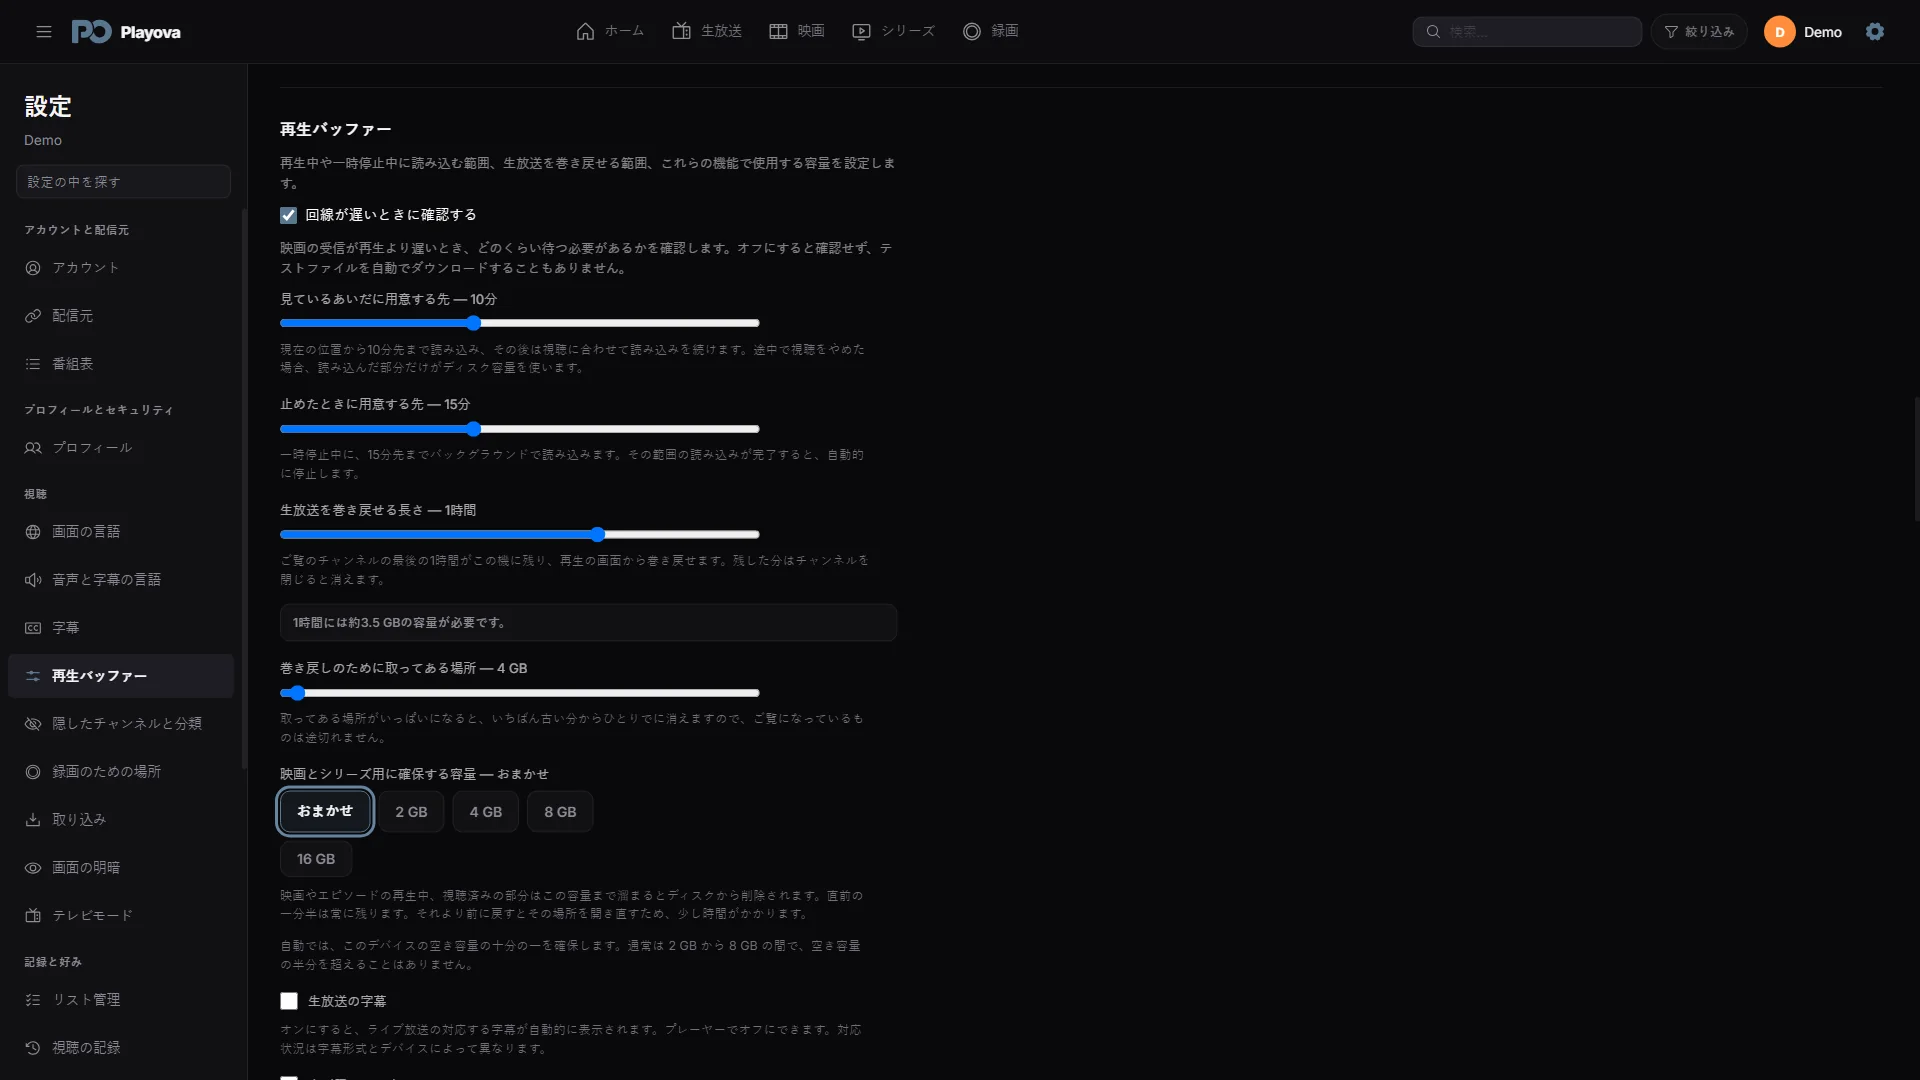Click the 視聴の記録 history icon
The height and width of the screenshot is (1080, 1920).
point(33,1048)
